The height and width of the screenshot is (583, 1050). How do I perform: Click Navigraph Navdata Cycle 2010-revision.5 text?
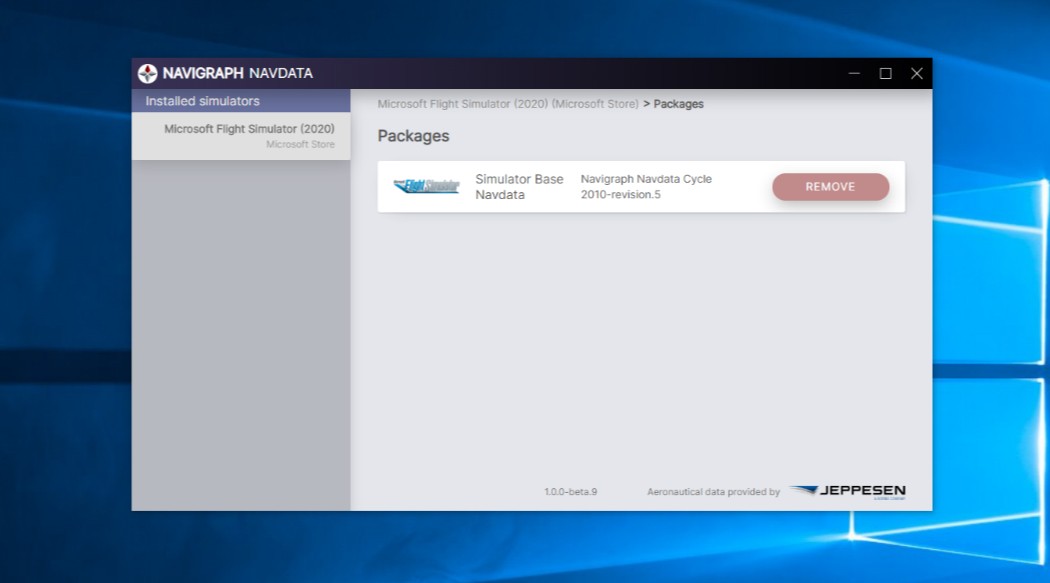(x=646, y=187)
